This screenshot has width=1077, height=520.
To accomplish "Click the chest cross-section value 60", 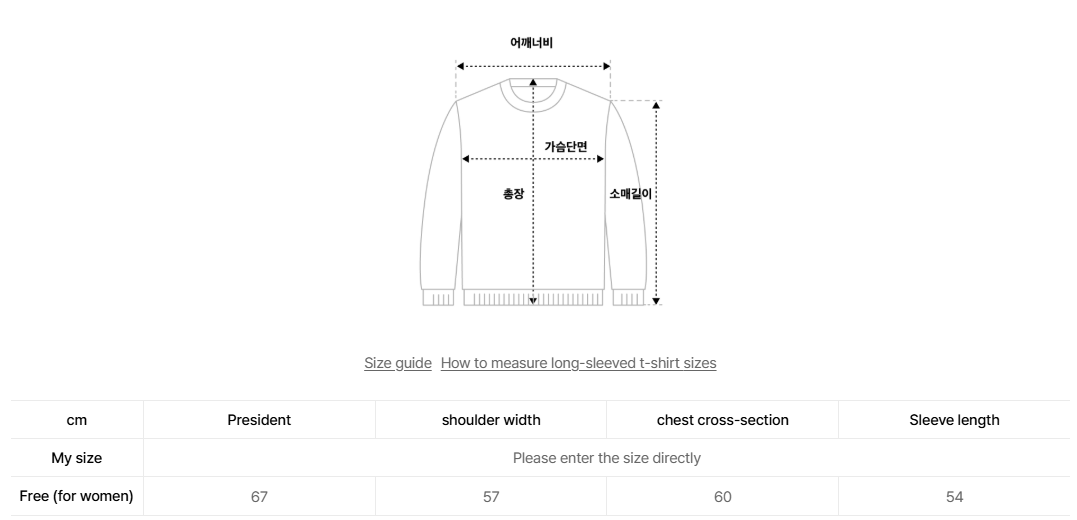I will point(722,496).
